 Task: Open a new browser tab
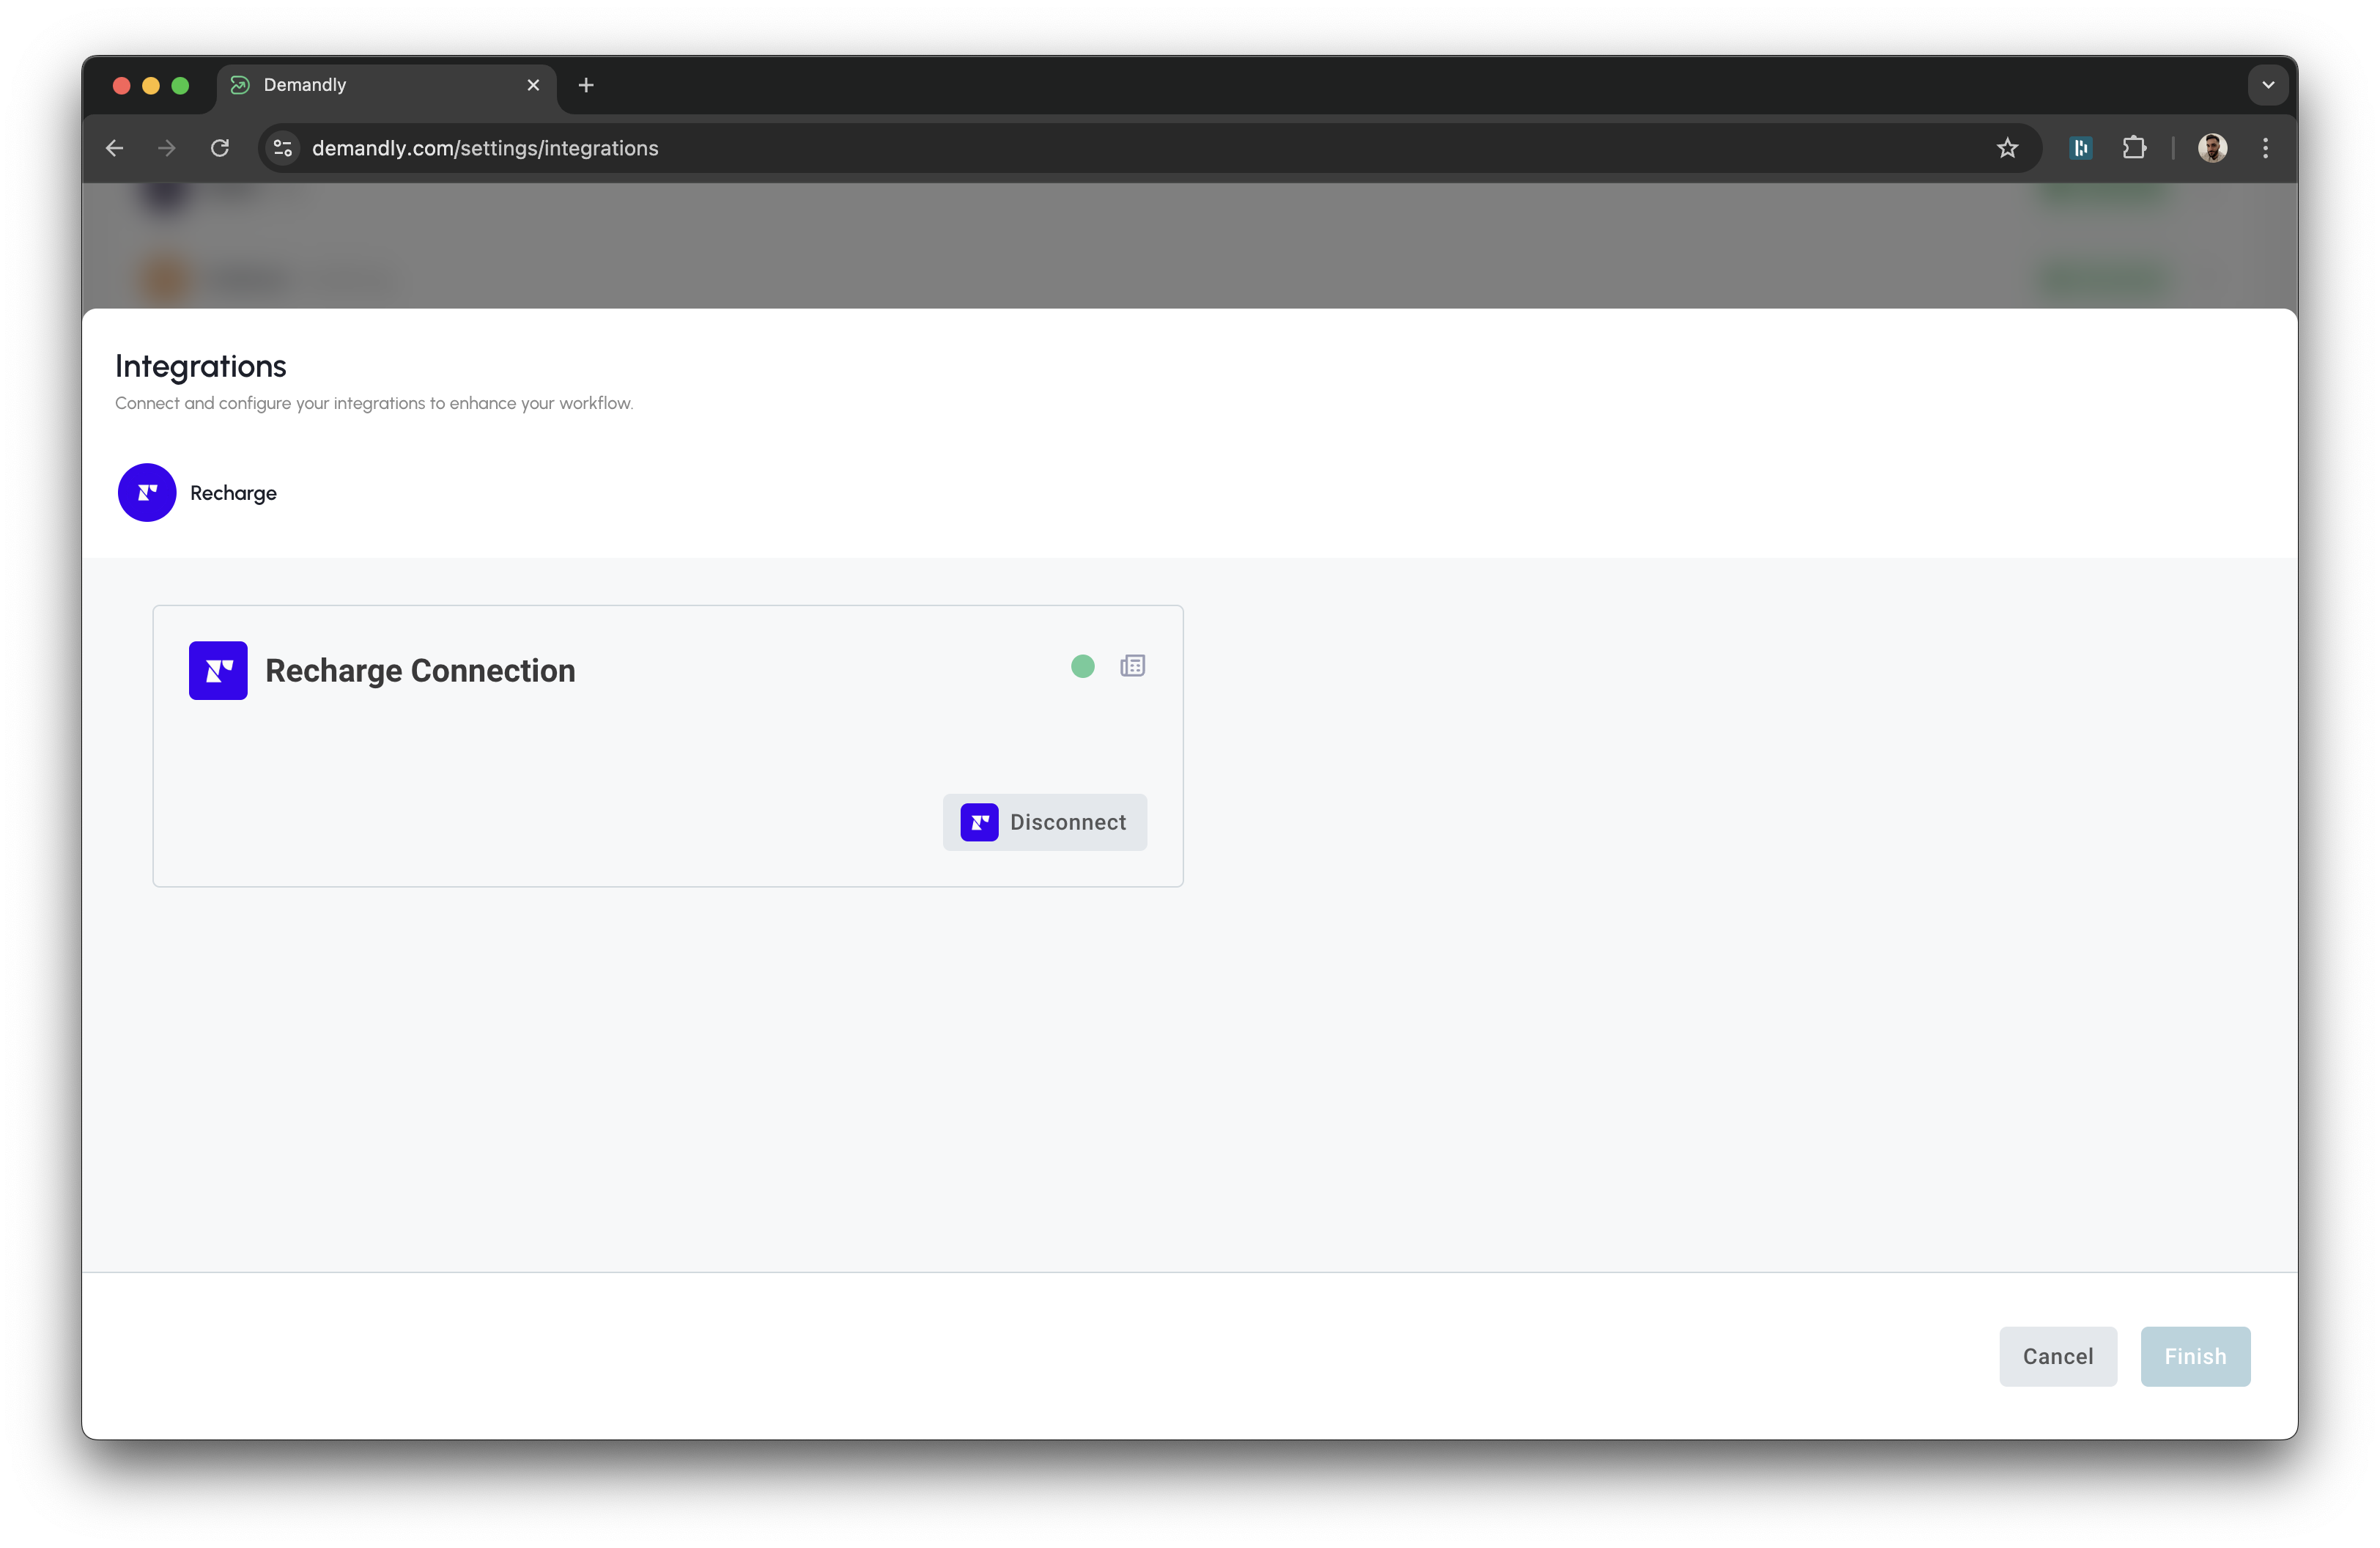586,85
